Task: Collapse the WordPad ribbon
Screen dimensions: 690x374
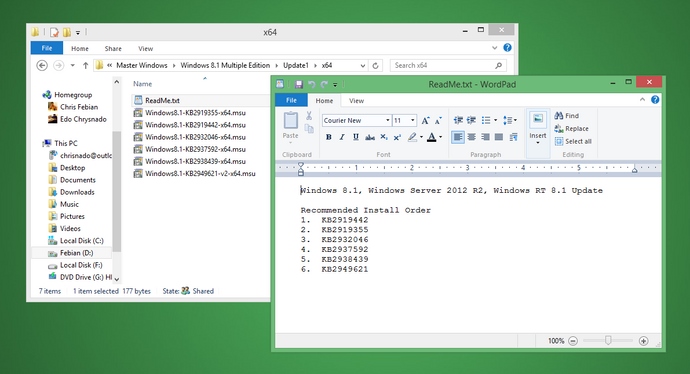Action: (x=642, y=100)
